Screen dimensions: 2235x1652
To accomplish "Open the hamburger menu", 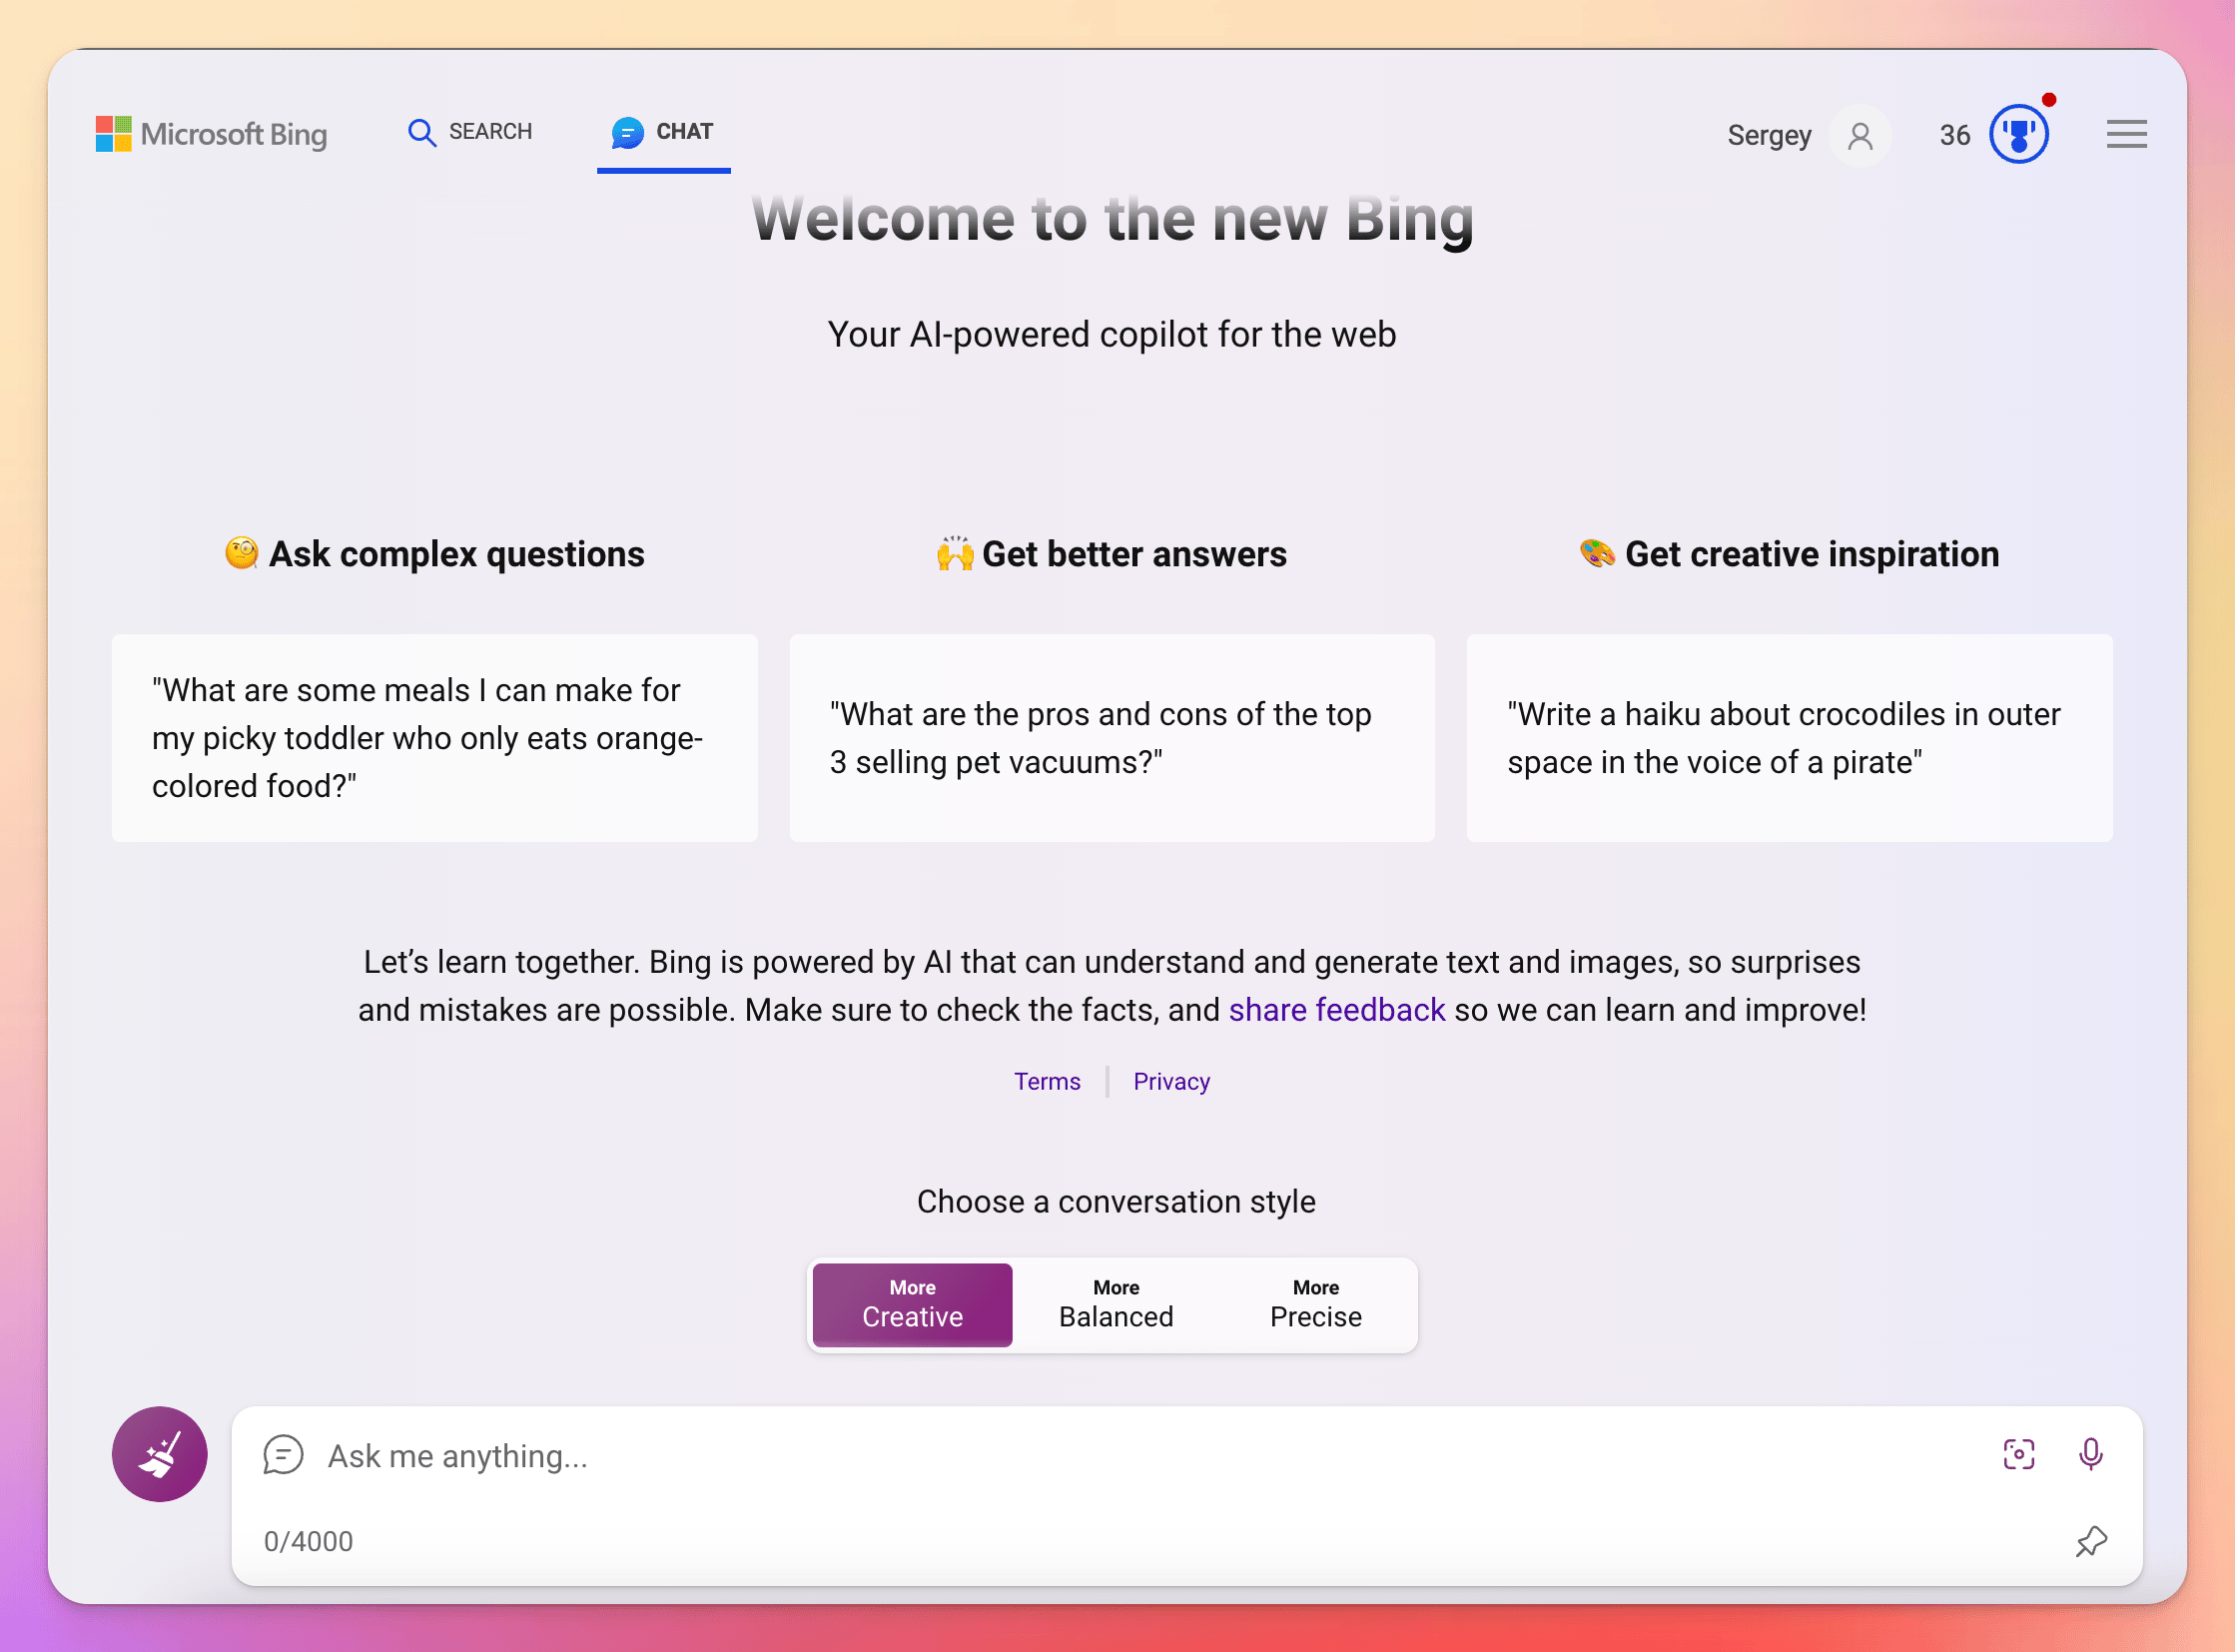I will pyautogui.click(x=2126, y=134).
